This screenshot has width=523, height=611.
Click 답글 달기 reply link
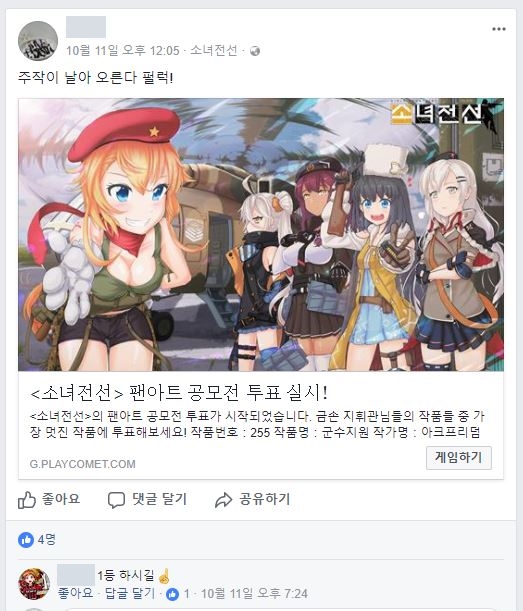coord(130,593)
